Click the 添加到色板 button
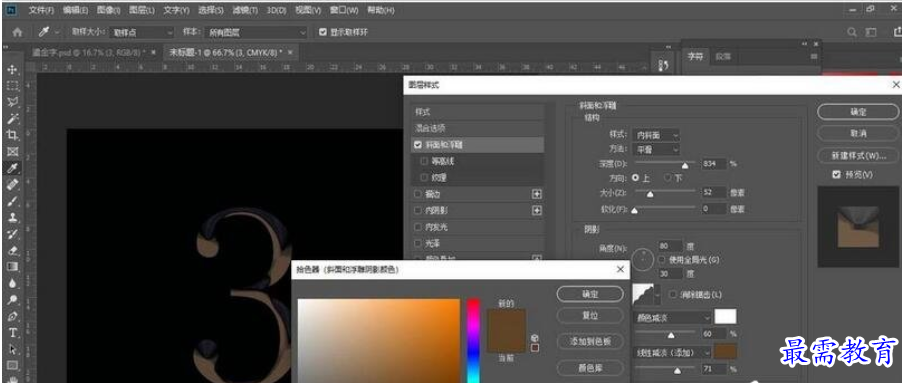The image size is (904, 383). 590,341
